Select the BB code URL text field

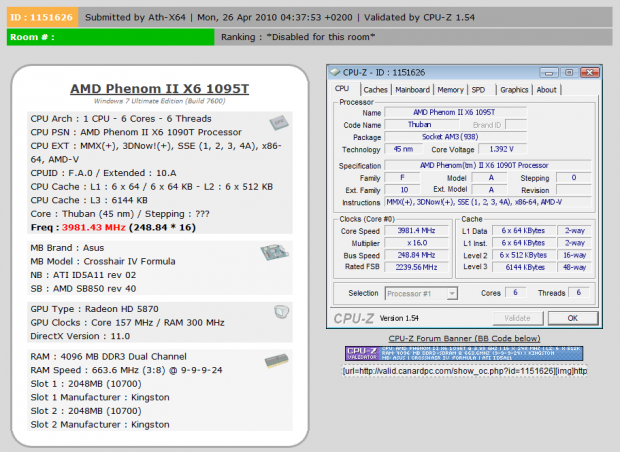(x=464, y=371)
